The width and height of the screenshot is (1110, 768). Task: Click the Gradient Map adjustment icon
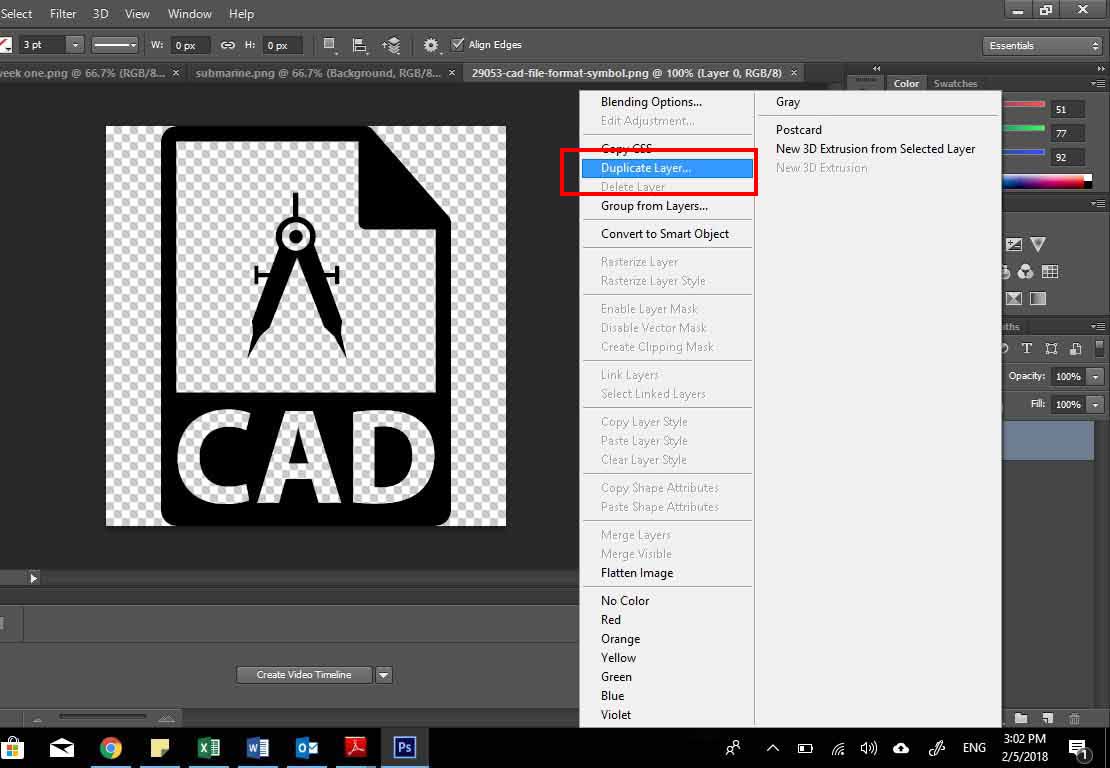coord(1038,299)
